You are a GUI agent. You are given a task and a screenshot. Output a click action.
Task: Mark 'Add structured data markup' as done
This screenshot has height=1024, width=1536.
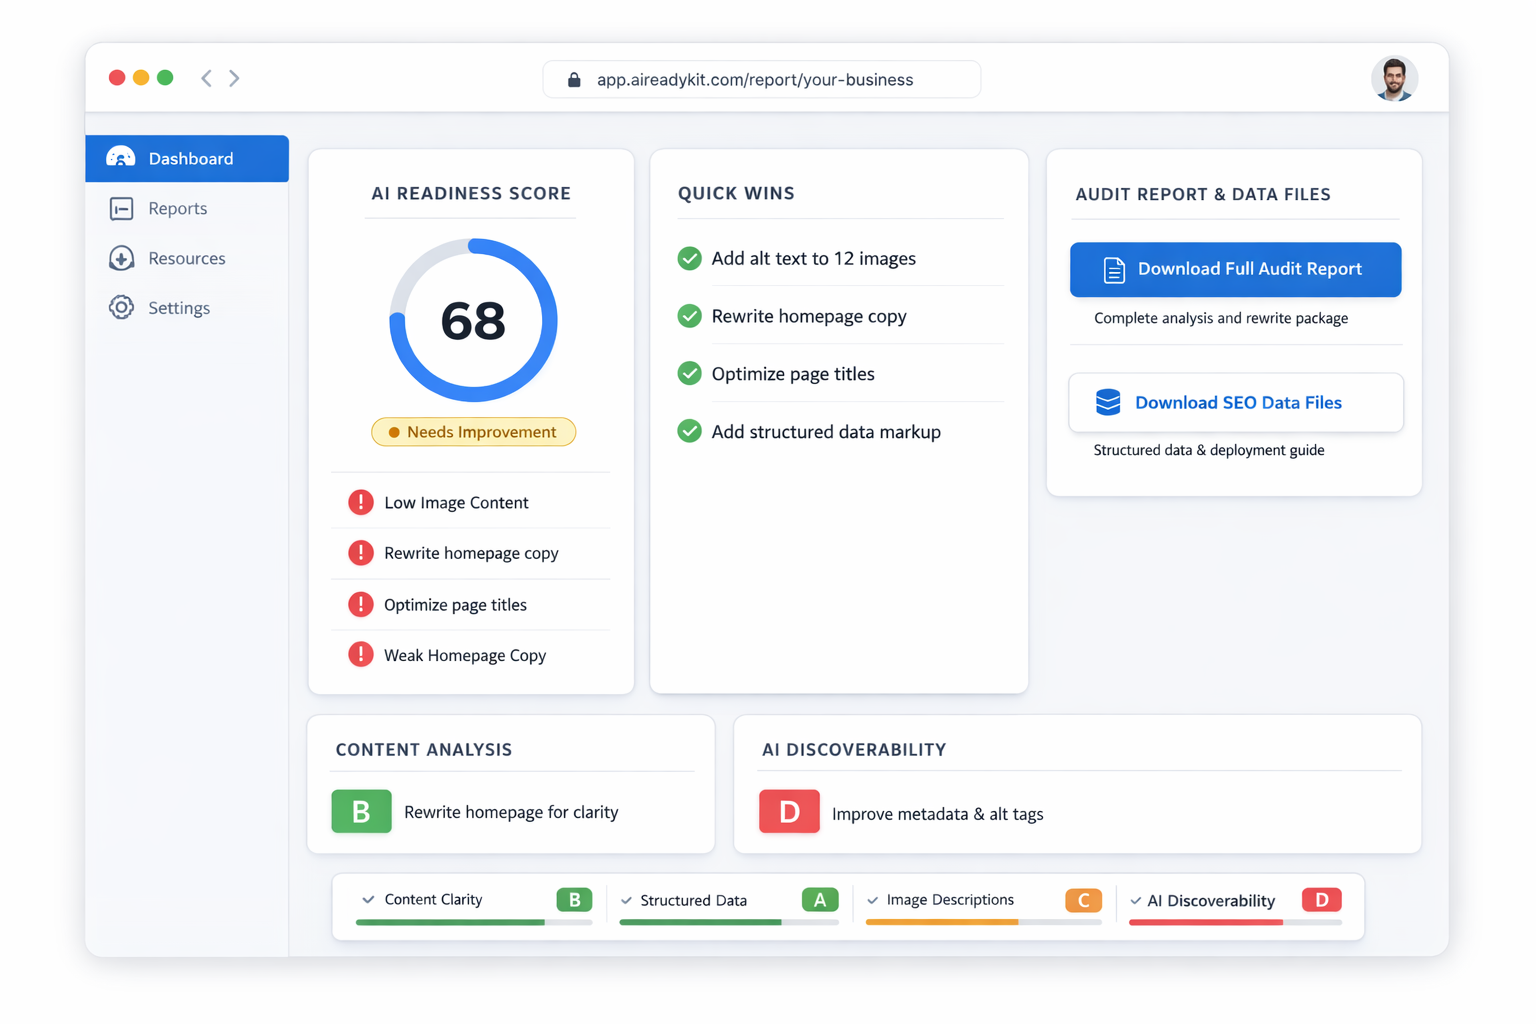pyautogui.click(x=689, y=431)
